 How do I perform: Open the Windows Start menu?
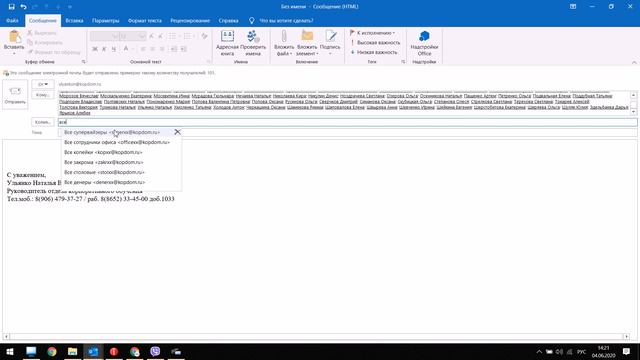(10, 351)
